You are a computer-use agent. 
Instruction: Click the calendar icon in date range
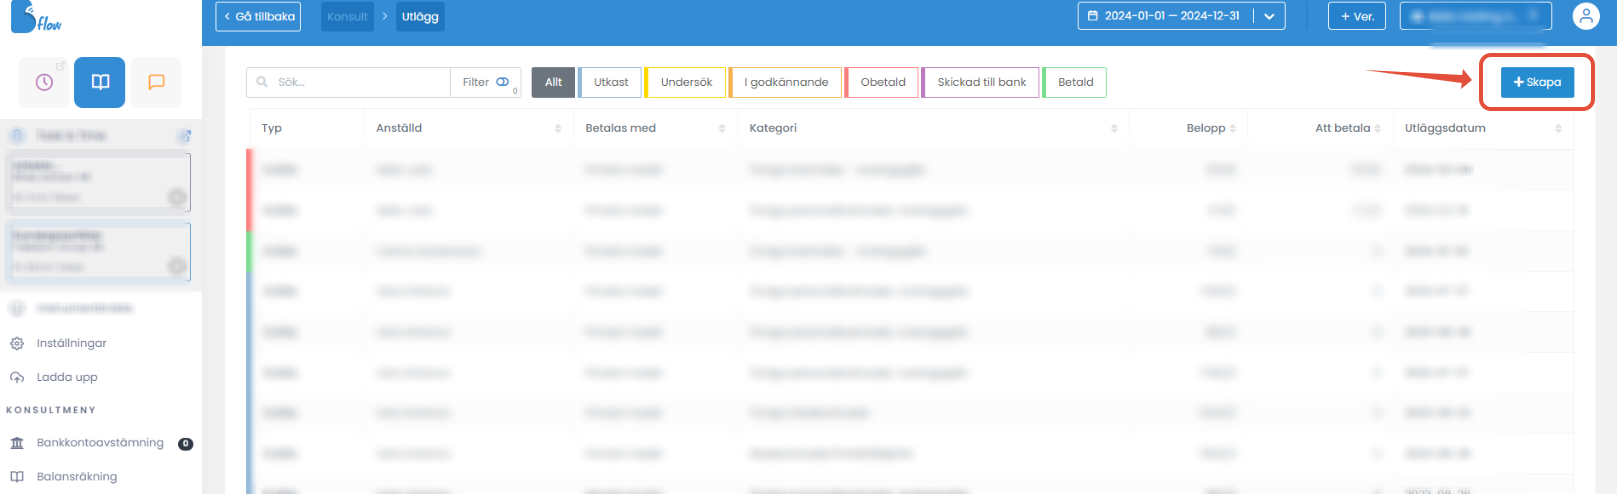pyautogui.click(x=1093, y=16)
